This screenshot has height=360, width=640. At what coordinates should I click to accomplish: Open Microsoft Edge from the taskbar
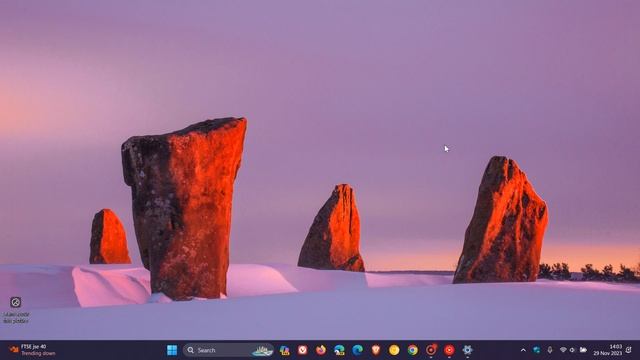358,350
